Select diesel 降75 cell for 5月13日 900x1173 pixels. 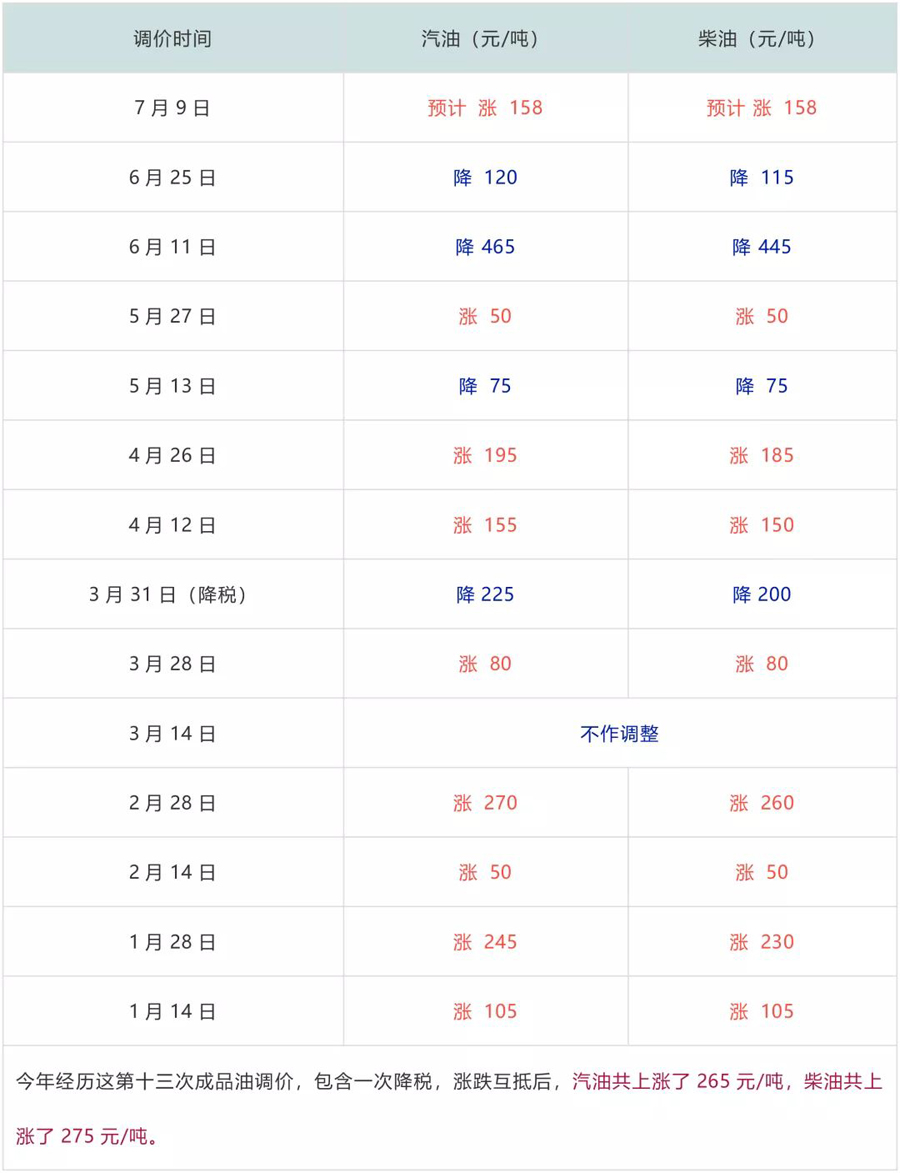click(x=762, y=386)
